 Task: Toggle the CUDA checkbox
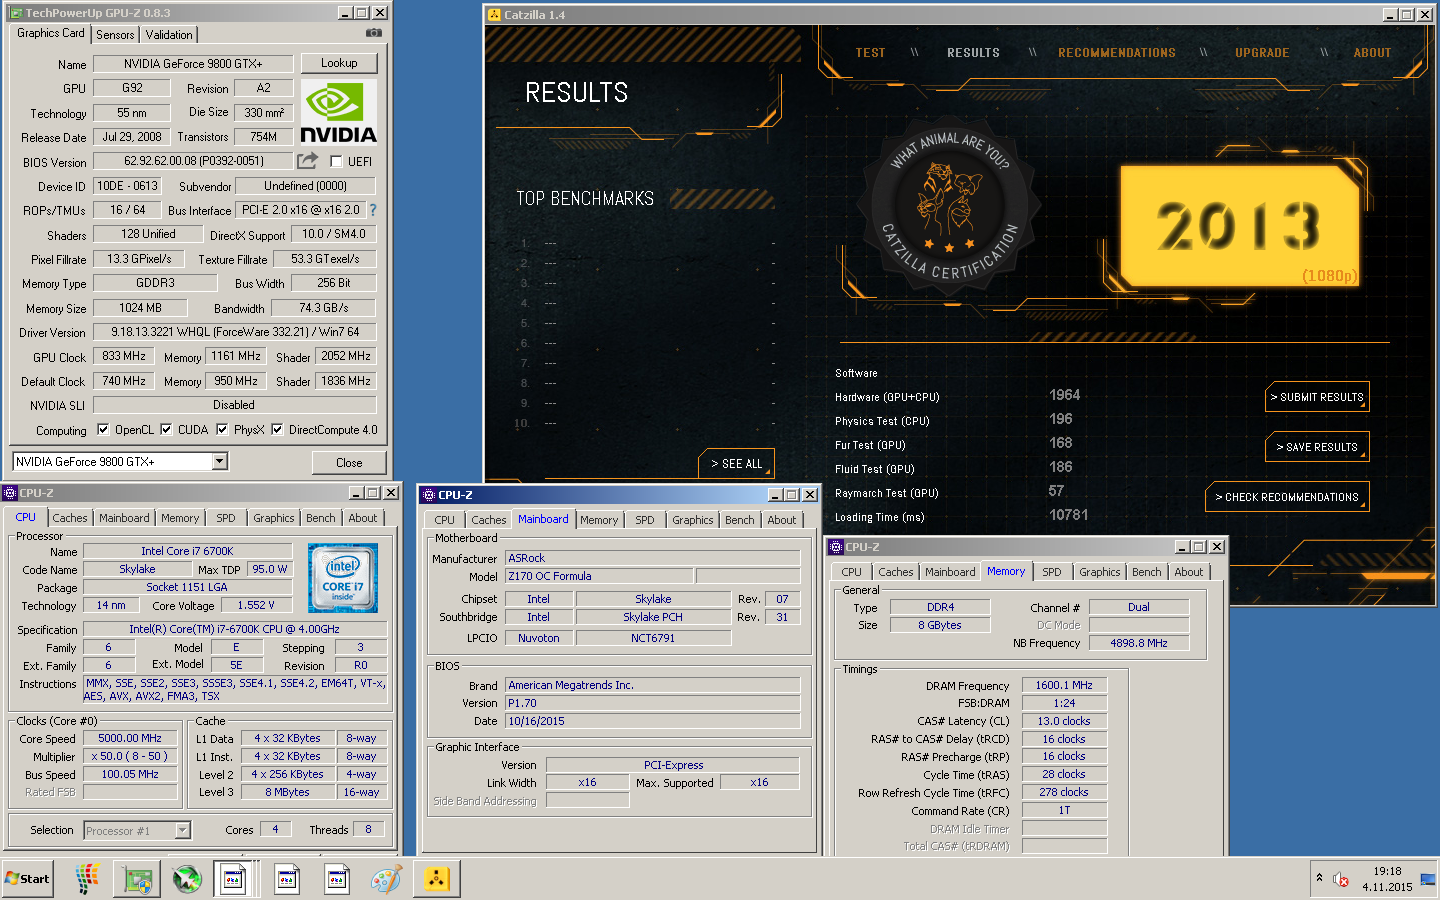(x=166, y=430)
